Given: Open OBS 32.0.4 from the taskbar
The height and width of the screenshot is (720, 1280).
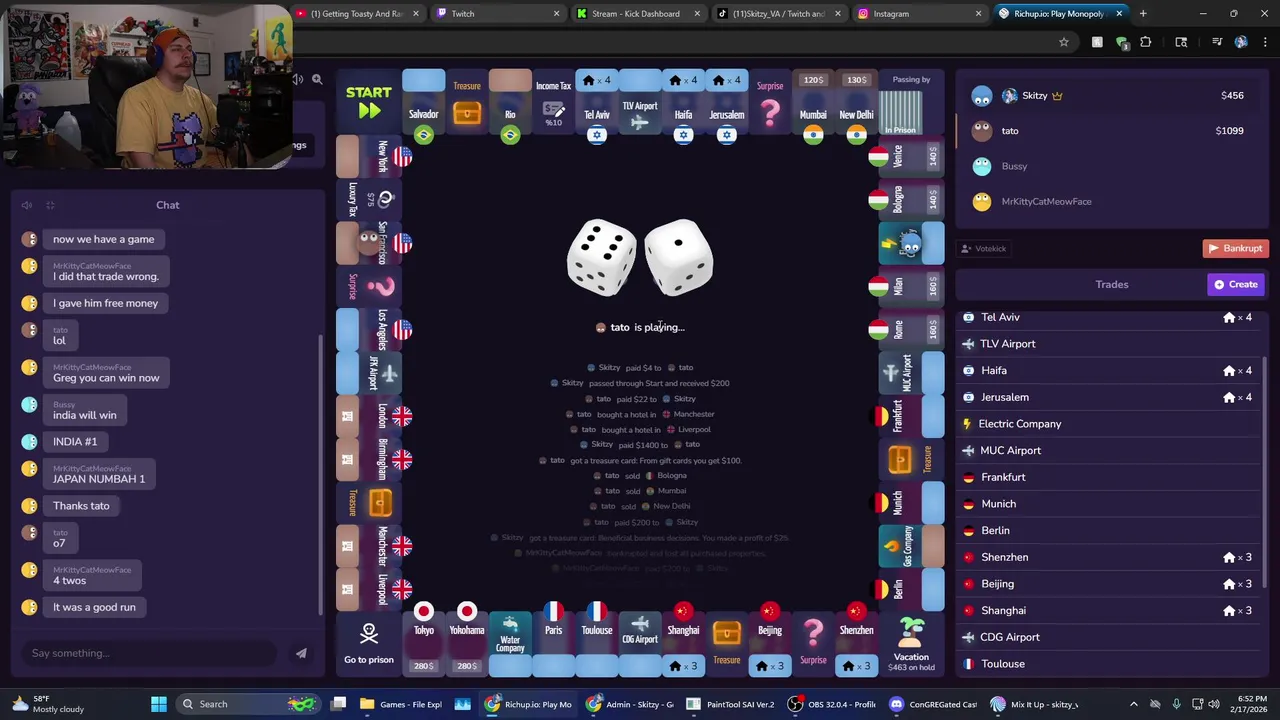Looking at the screenshot, I should point(831,704).
